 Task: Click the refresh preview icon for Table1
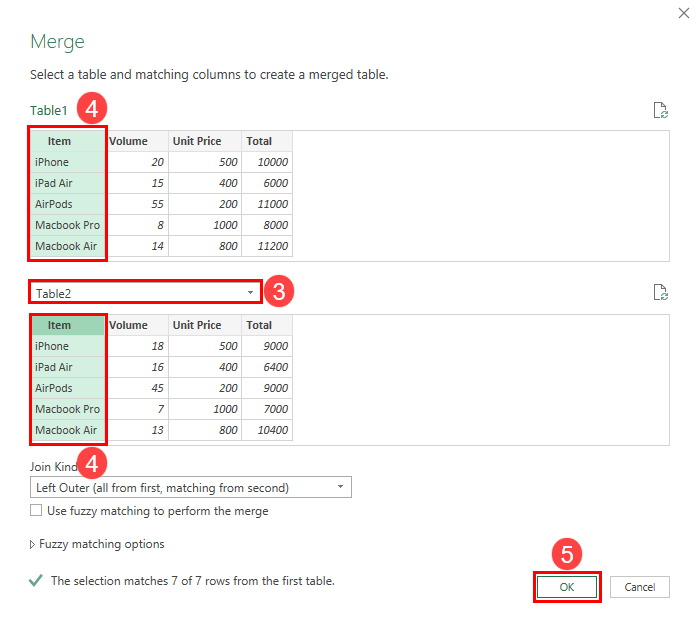660,110
